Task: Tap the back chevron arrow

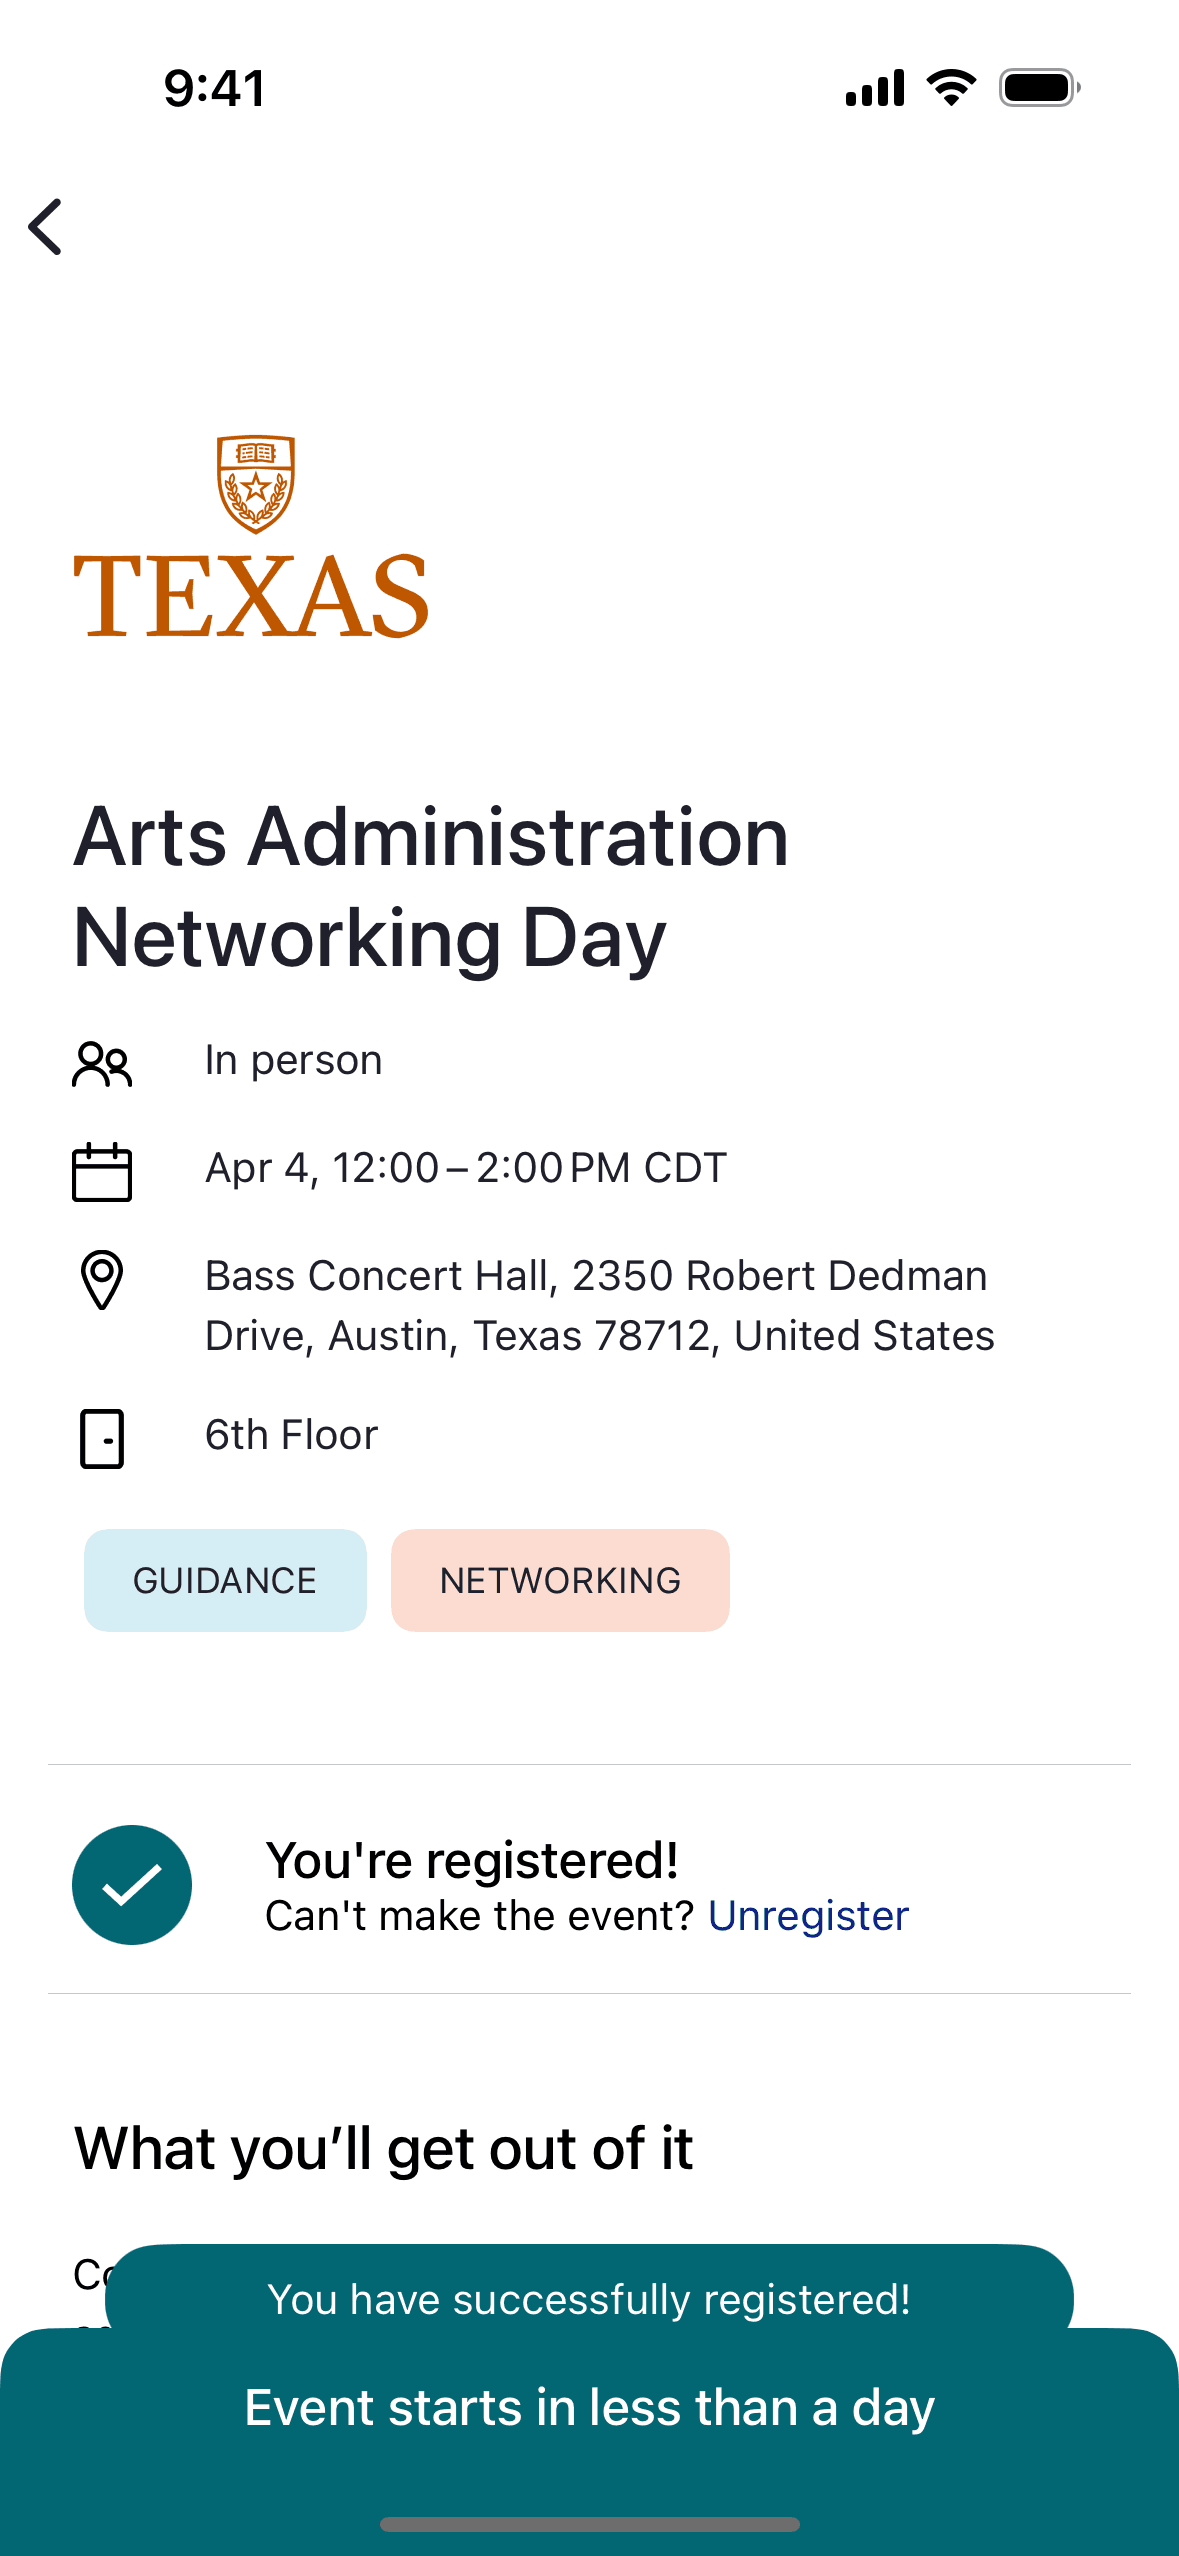Action: 46,227
